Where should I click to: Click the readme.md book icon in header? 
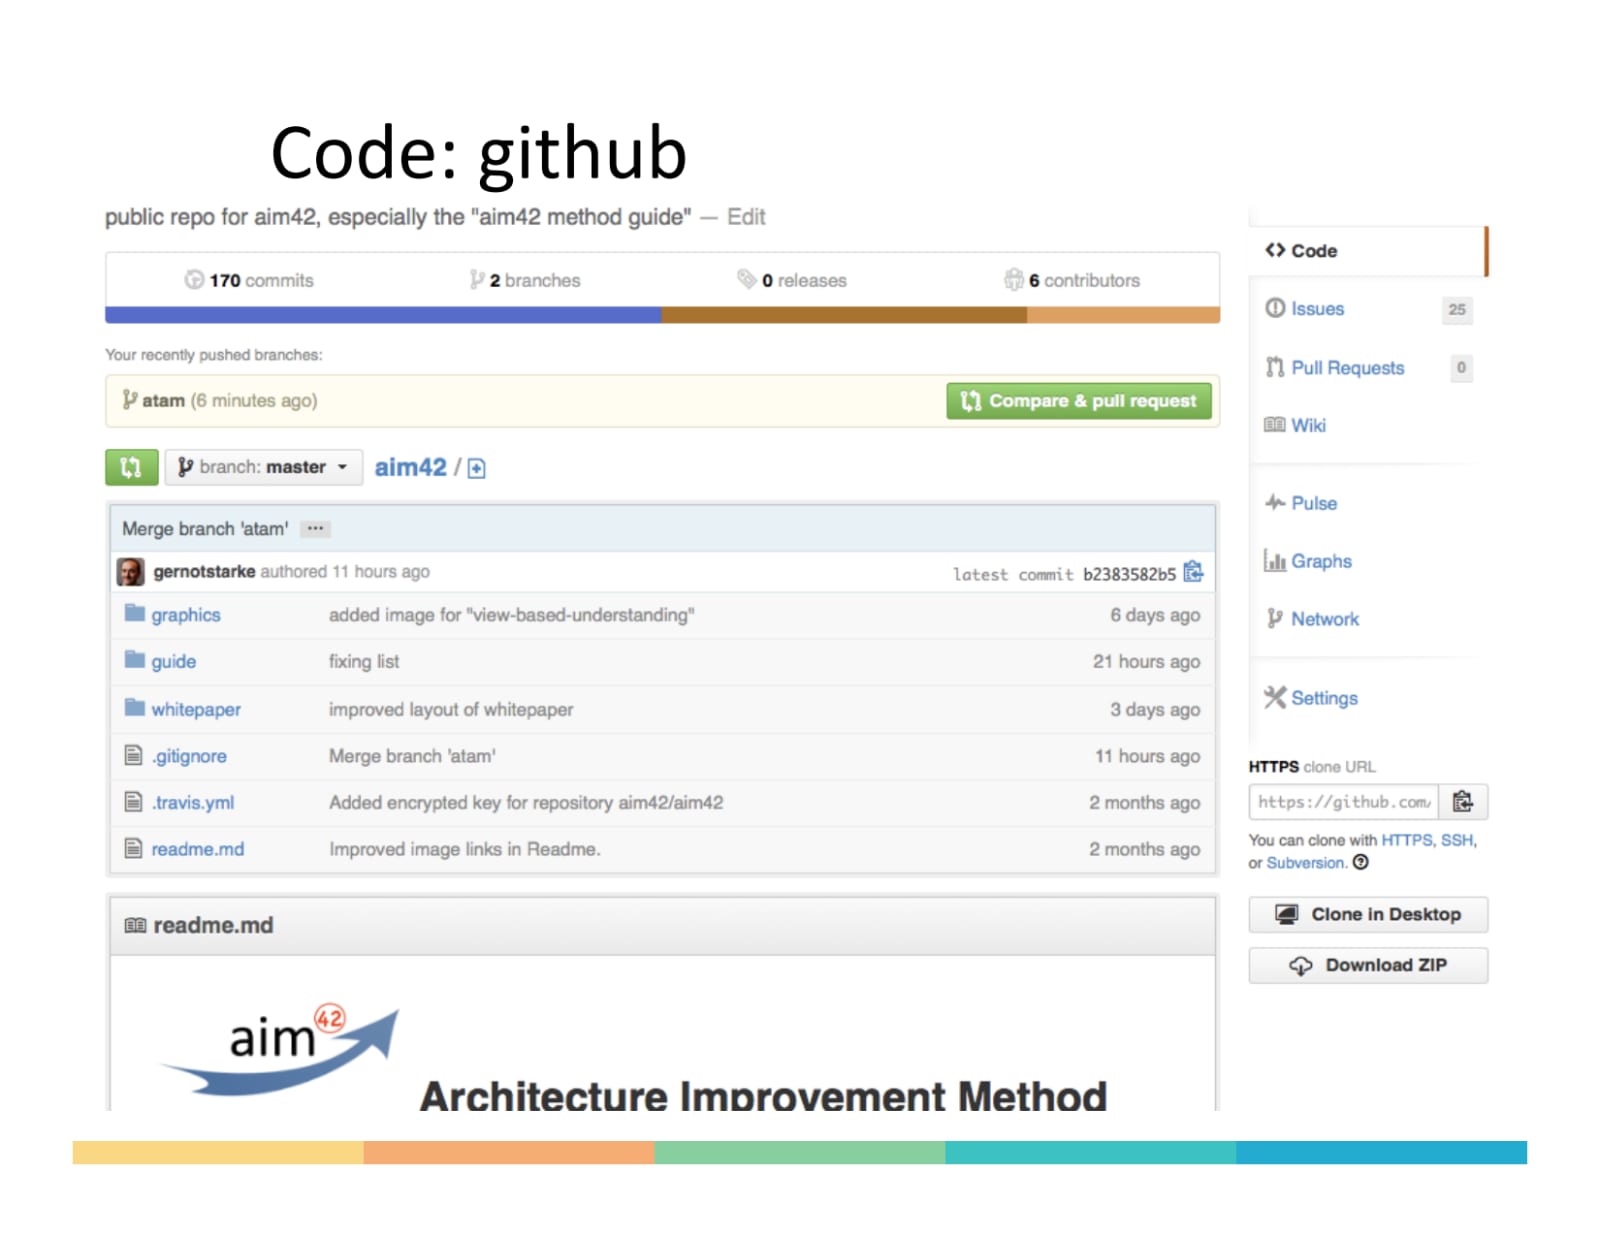tap(135, 925)
